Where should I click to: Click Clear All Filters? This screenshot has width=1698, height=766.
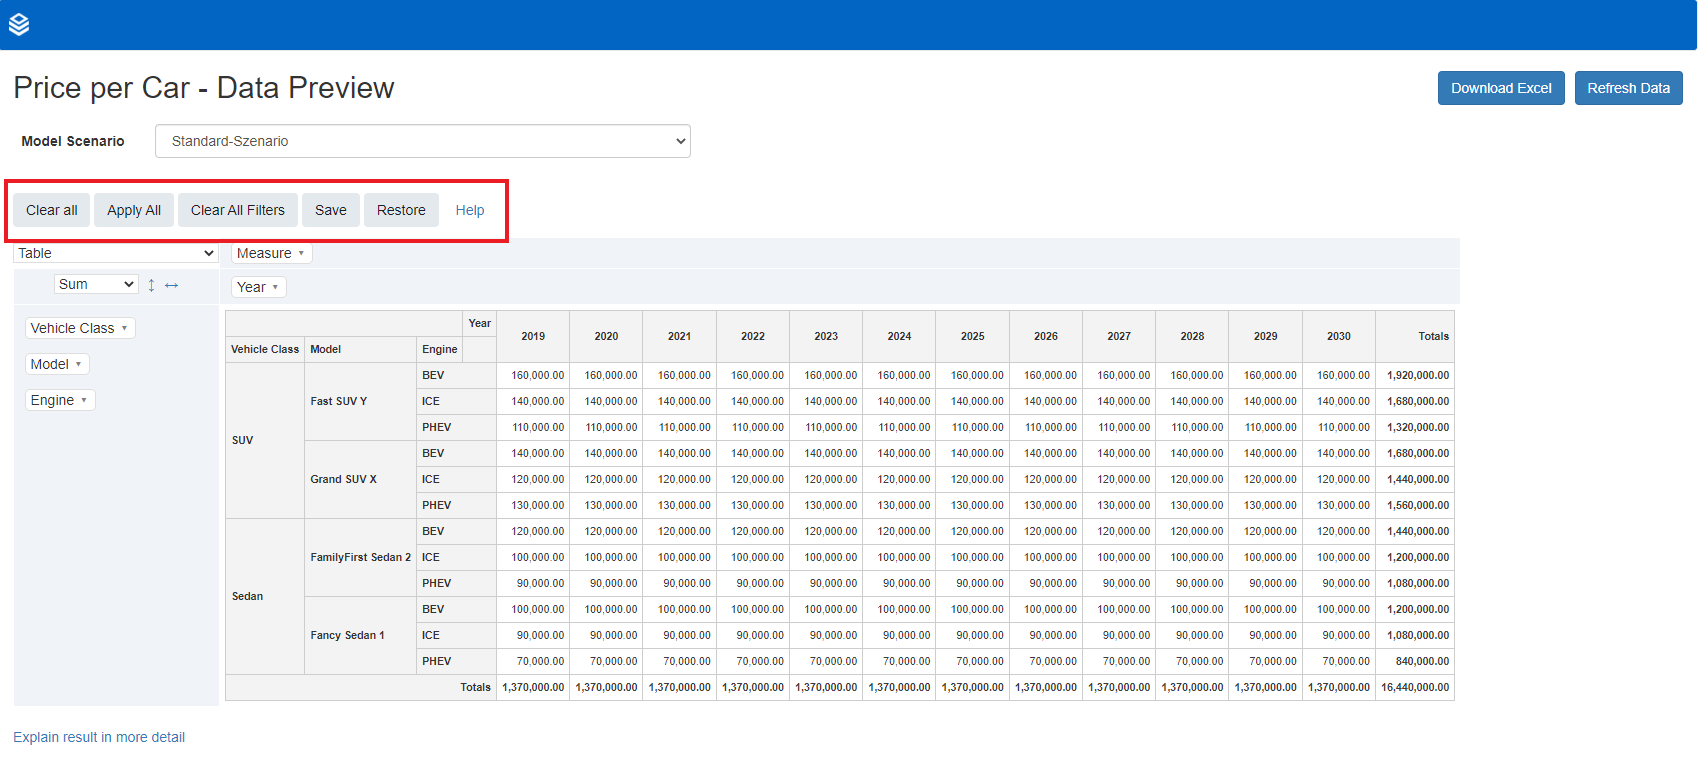tap(238, 210)
